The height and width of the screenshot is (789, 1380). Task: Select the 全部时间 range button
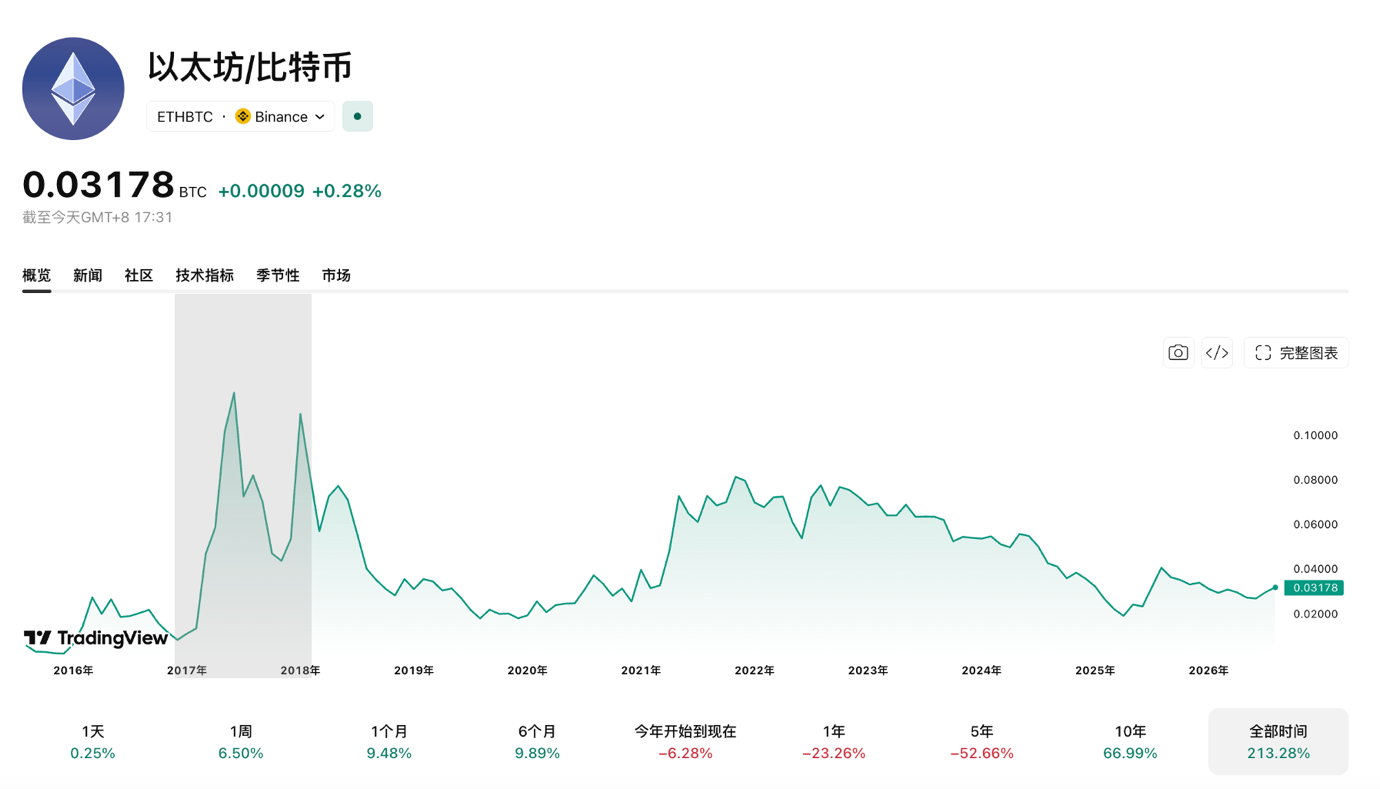tap(1278, 742)
